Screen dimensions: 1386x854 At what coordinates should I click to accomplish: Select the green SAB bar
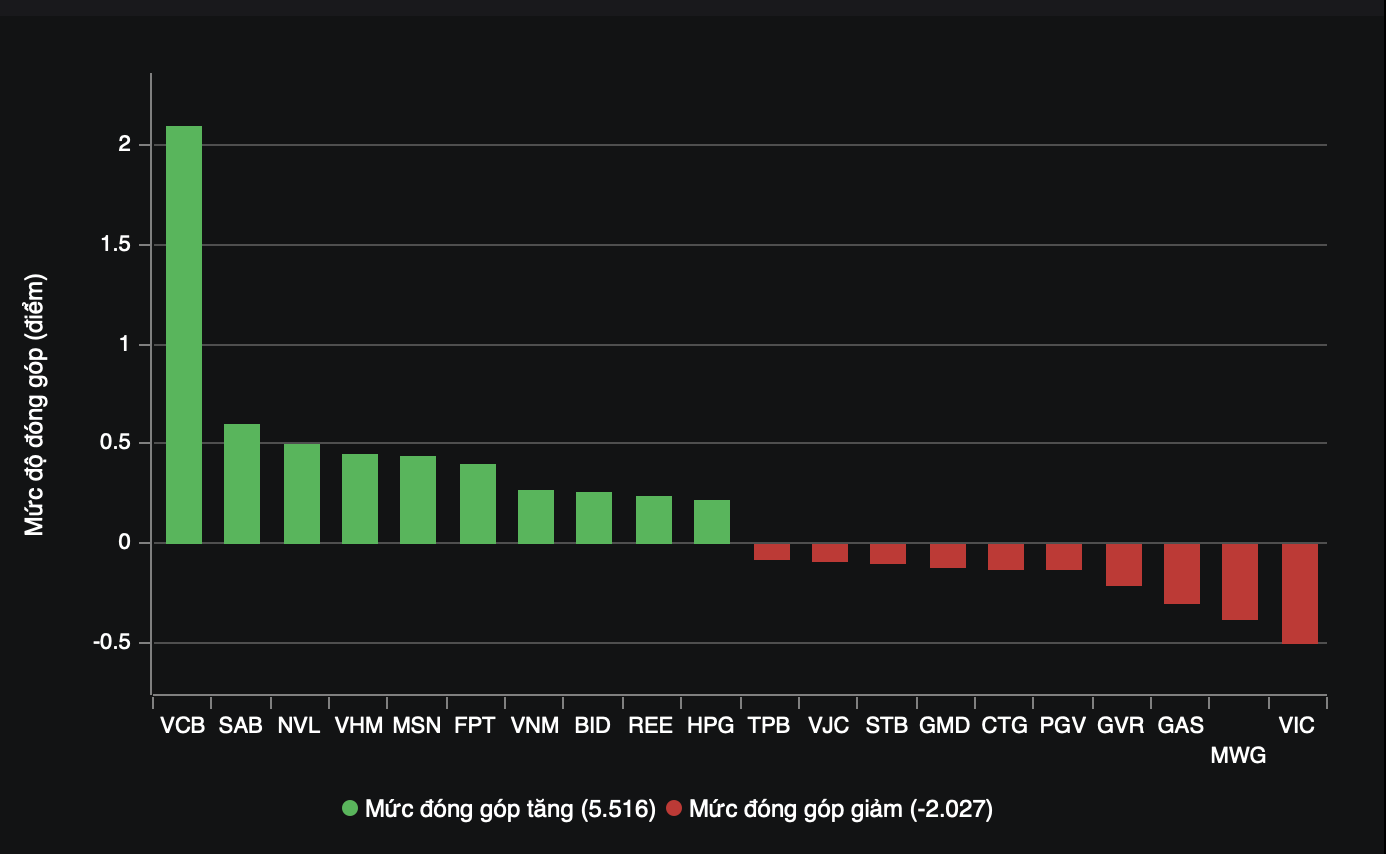point(241,484)
